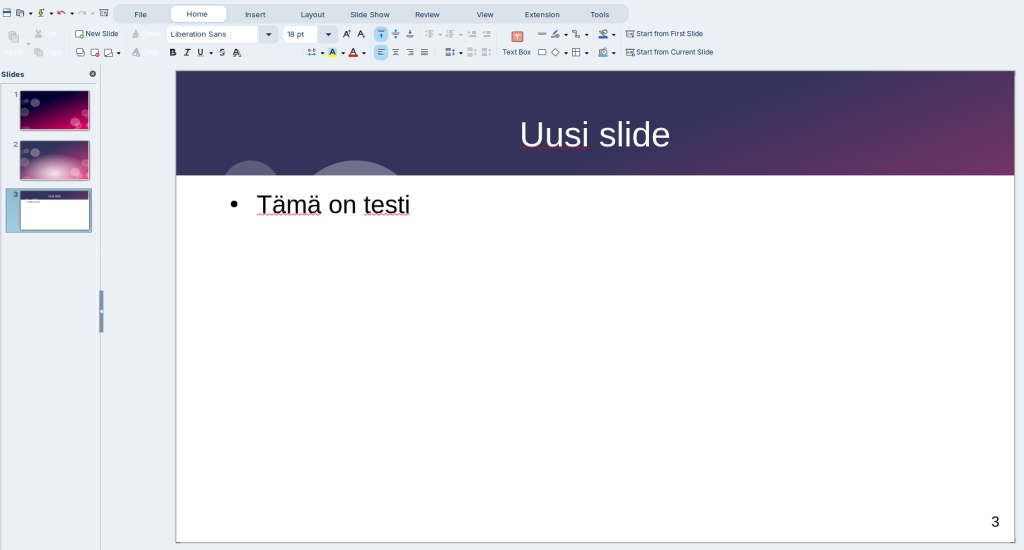1024x550 pixels.
Task: Open the underline style dropdown arrow
Action: click(211, 53)
